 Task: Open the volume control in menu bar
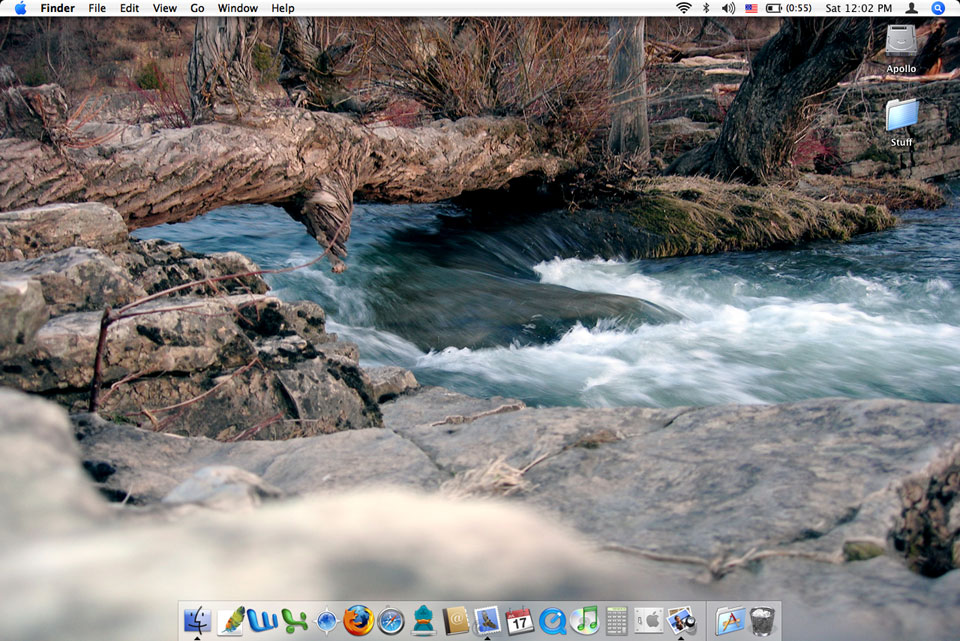pyautogui.click(x=728, y=8)
